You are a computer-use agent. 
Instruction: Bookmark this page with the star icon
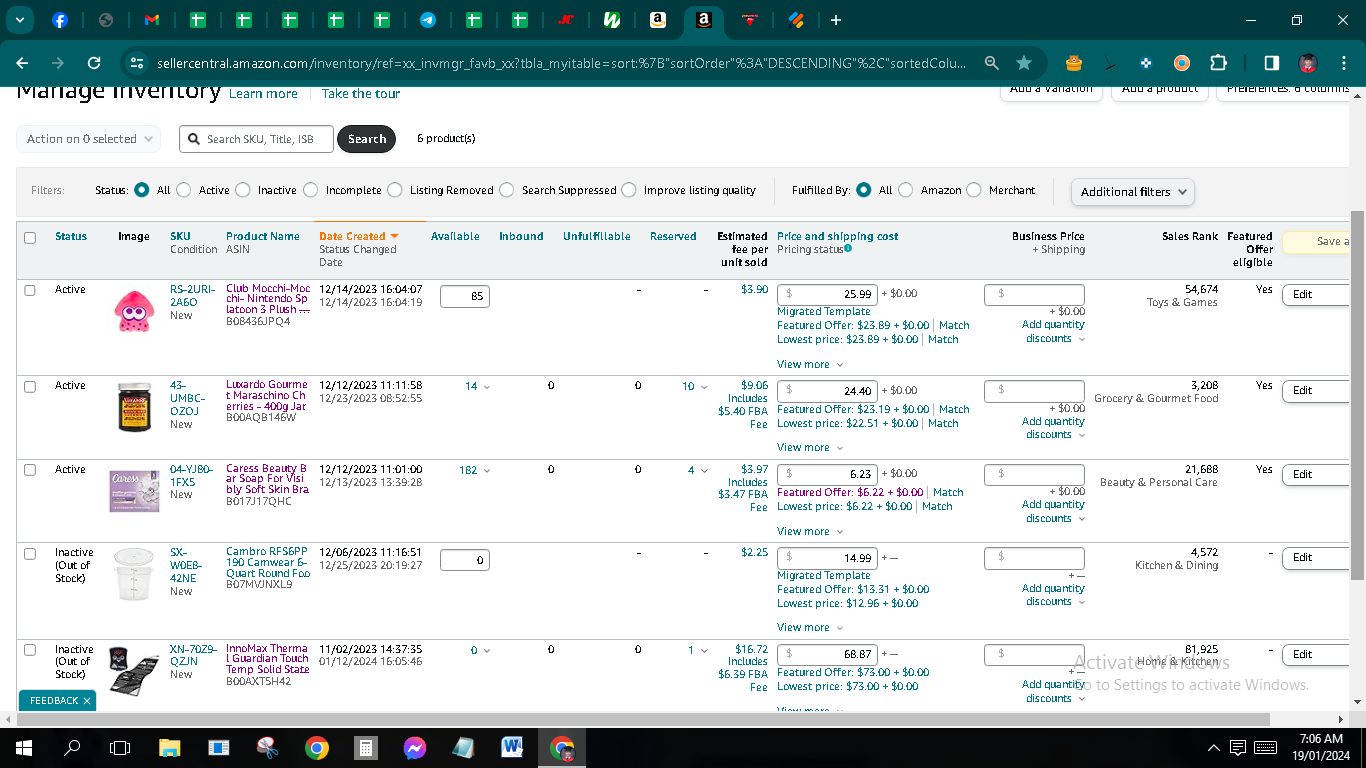coord(1024,63)
